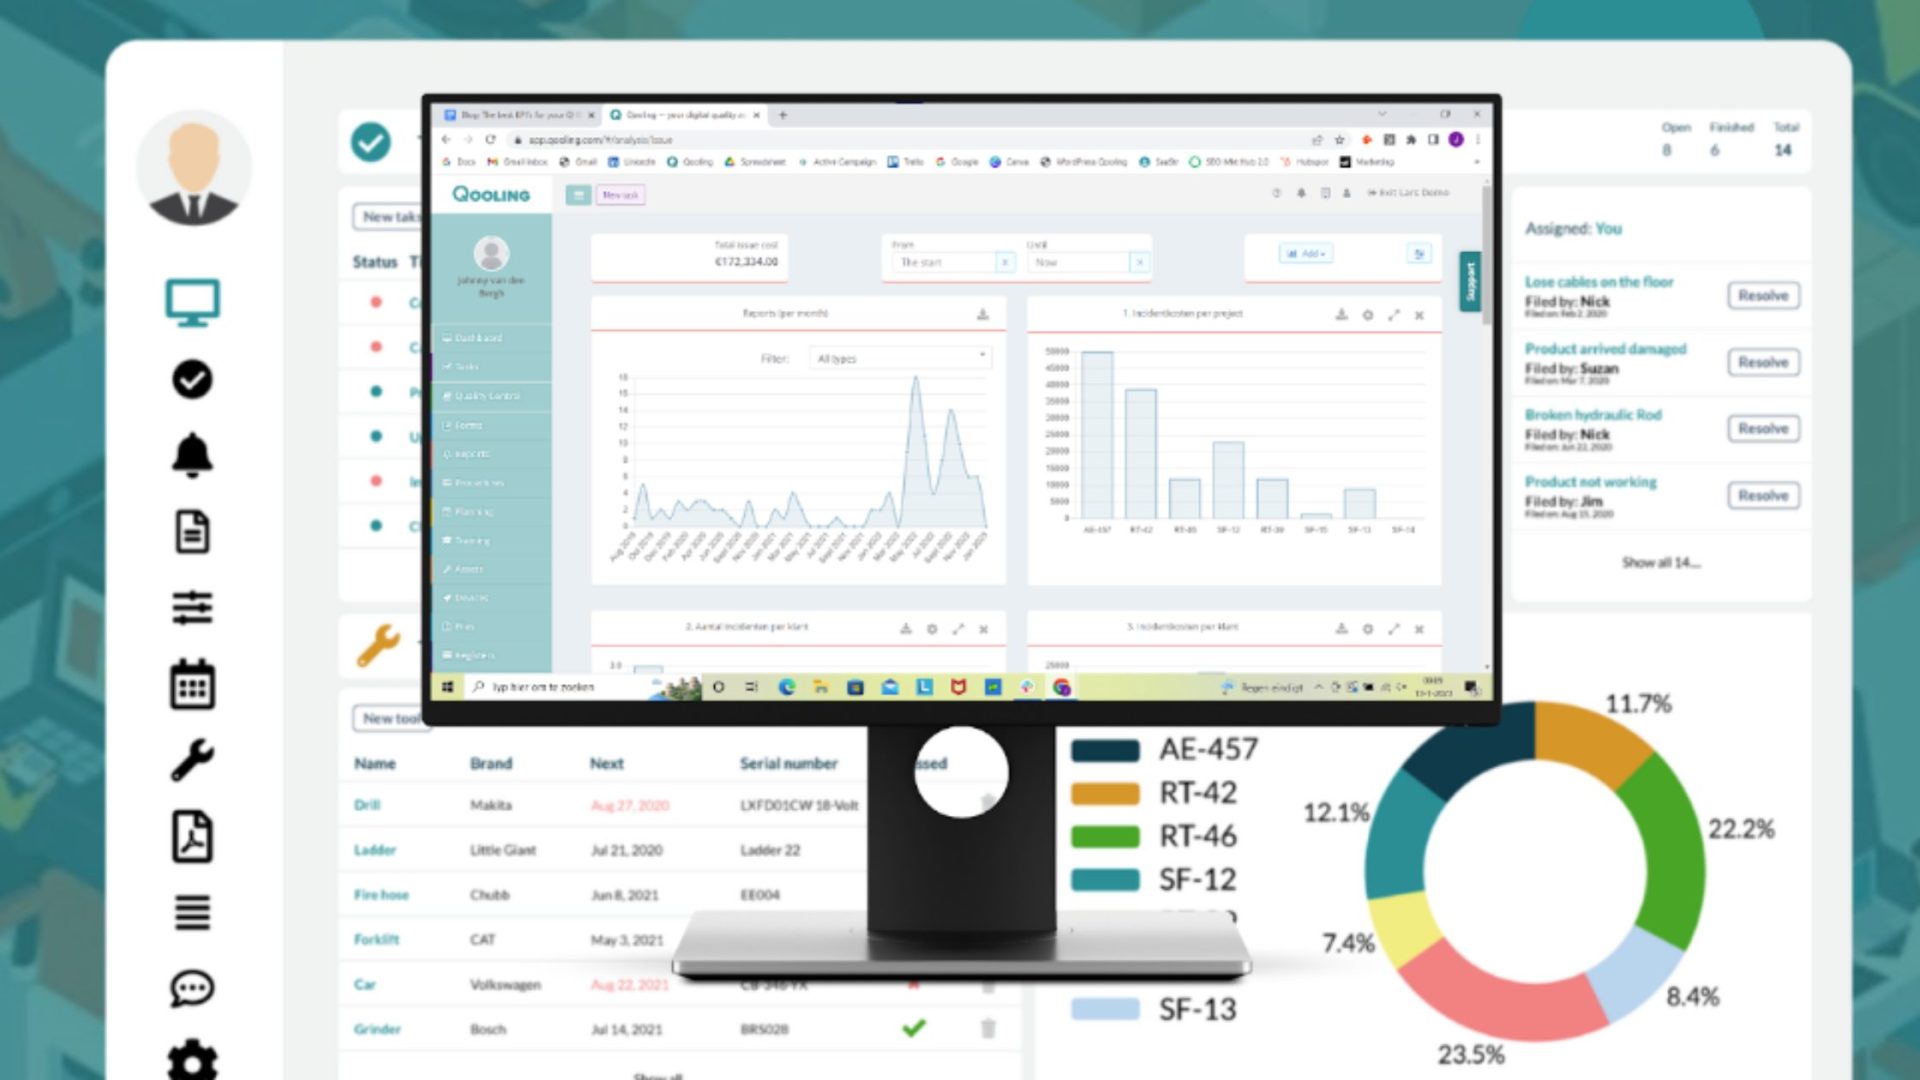
Task: Open the PDF document icon in sidebar
Action: coord(192,836)
